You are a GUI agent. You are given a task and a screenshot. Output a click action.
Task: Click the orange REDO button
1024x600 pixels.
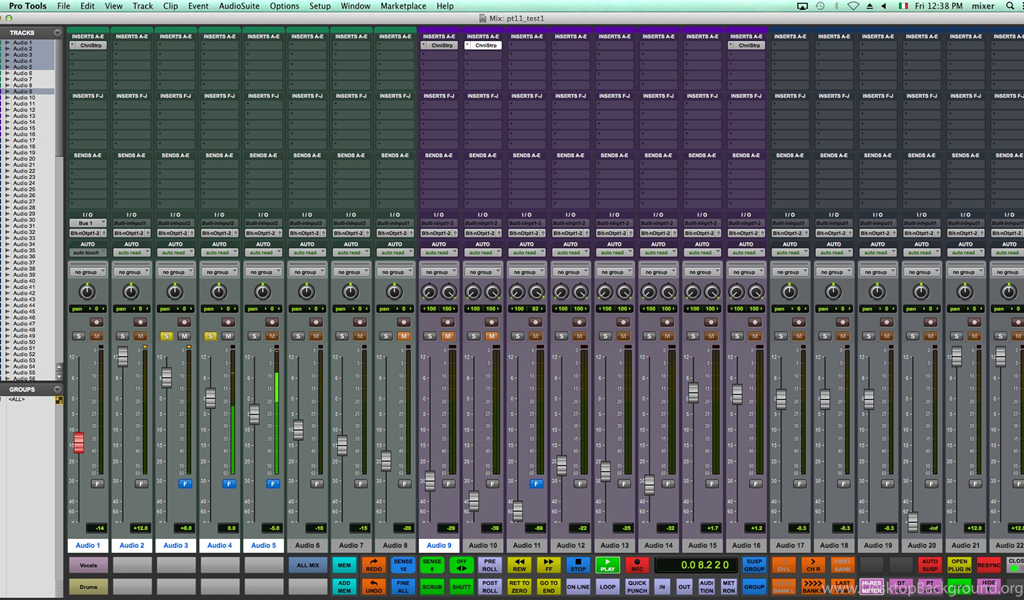(x=373, y=566)
